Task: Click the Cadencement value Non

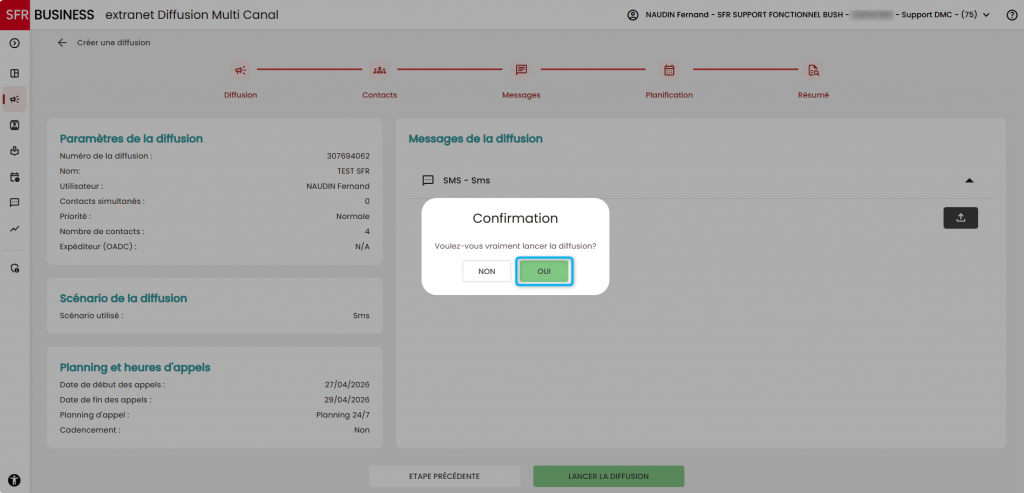Action: point(362,430)
